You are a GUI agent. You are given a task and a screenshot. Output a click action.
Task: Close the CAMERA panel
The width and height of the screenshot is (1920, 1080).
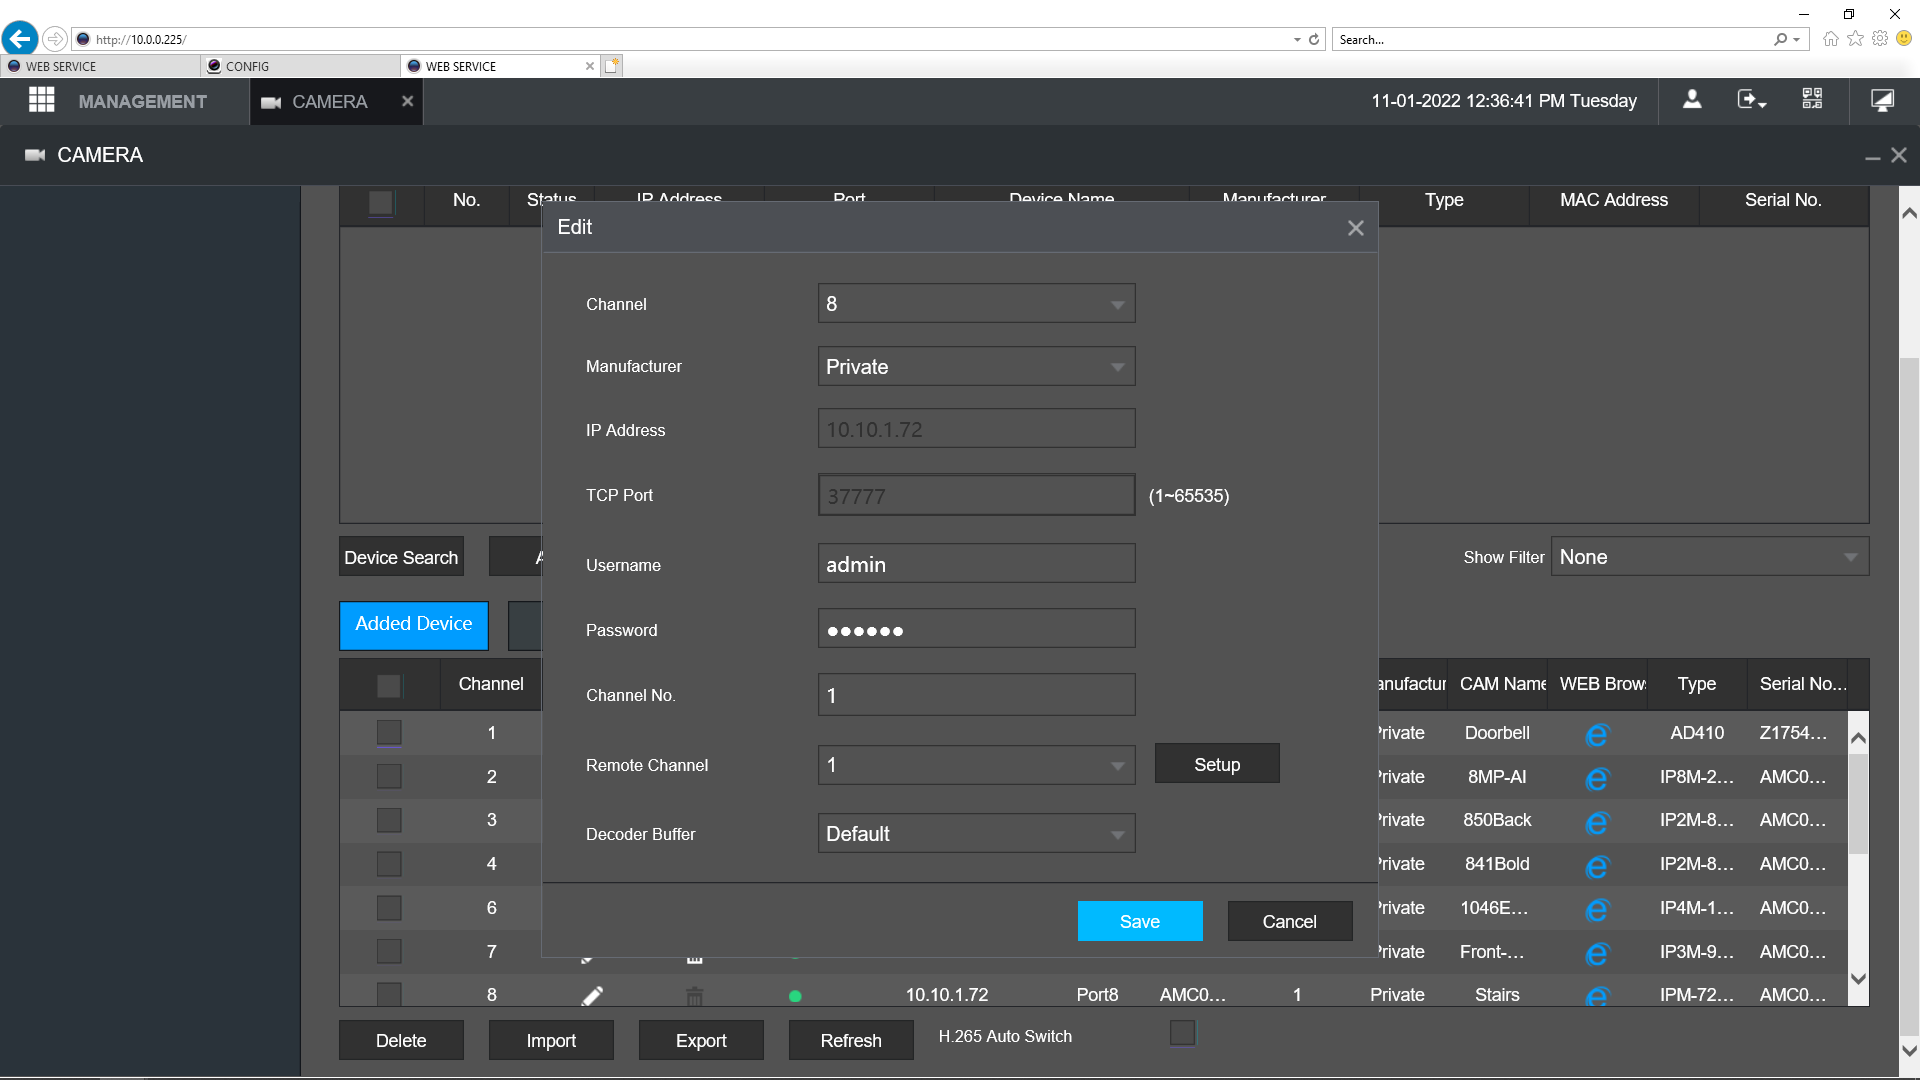pos(1899,156)
